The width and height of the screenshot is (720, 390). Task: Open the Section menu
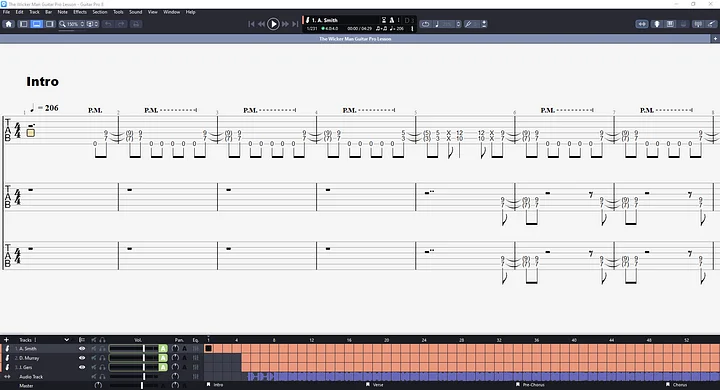[x=100, y=12]
